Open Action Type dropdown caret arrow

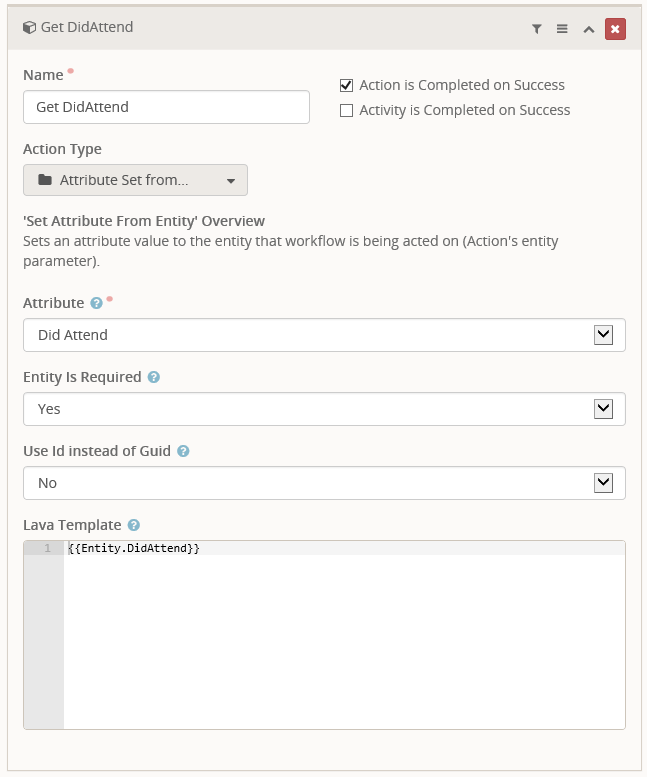pos(231,181)
